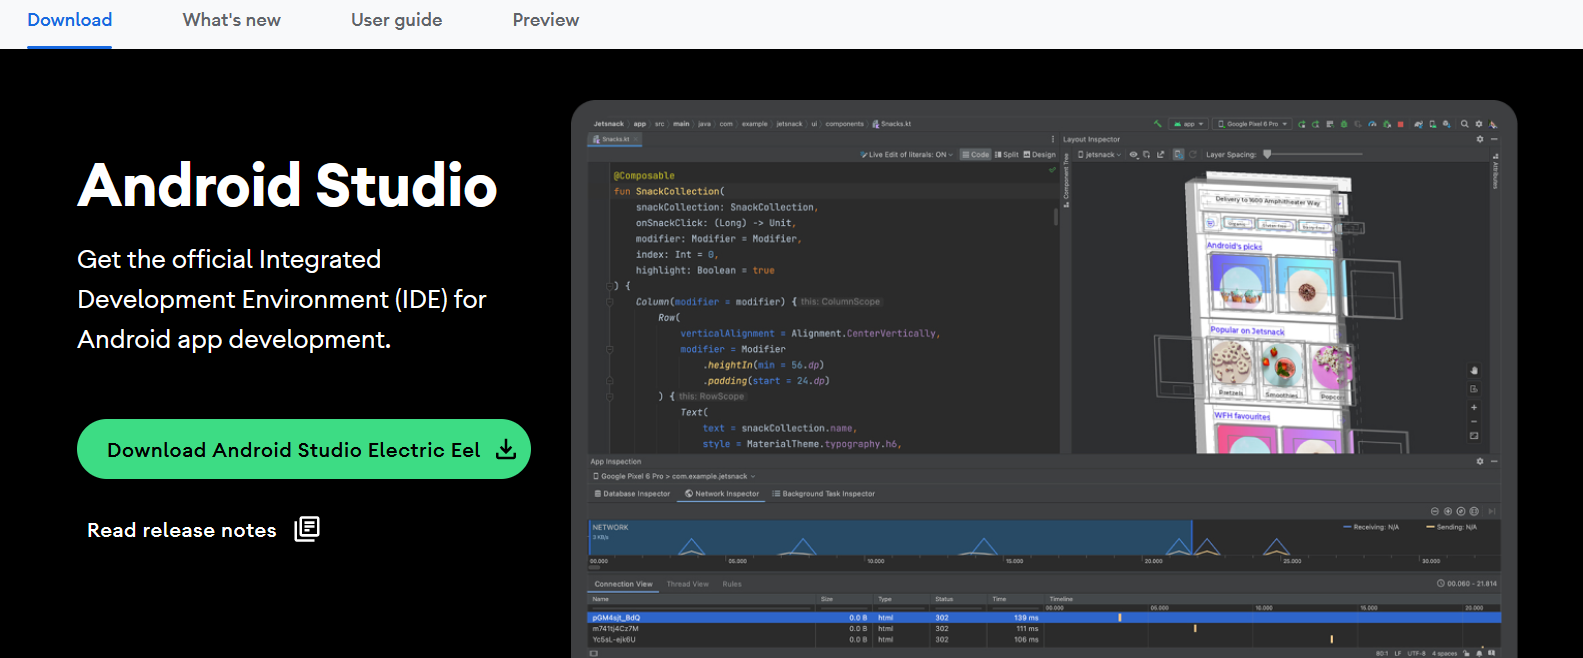The image size is (1583, 658).
Task: Go to the Preview tab
Action: tap(546, 20)
